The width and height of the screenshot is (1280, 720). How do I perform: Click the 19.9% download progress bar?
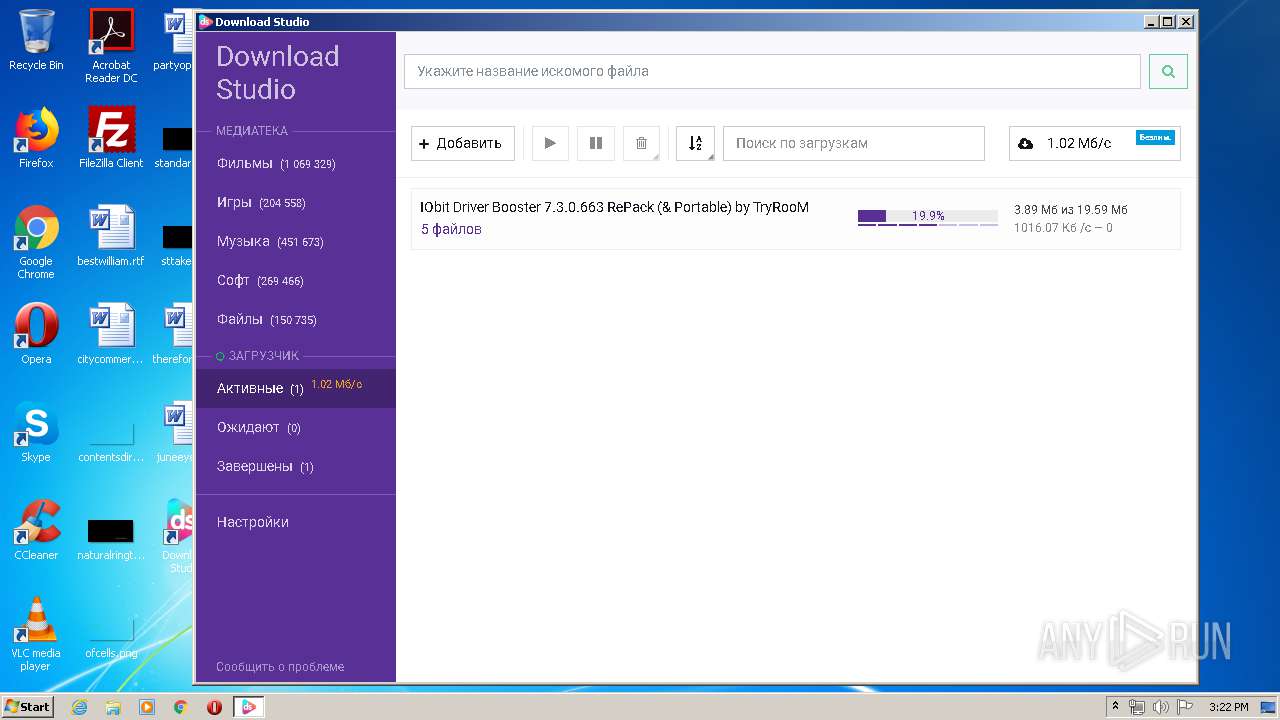[x=928, y=216]
